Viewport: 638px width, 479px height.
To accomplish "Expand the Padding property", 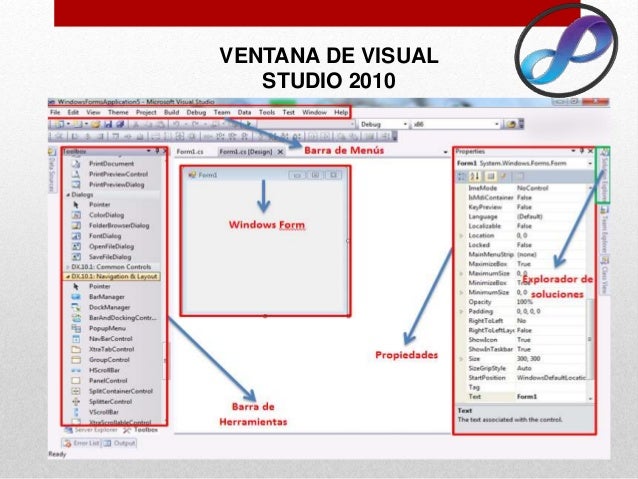I will click(x=461, y=311).
